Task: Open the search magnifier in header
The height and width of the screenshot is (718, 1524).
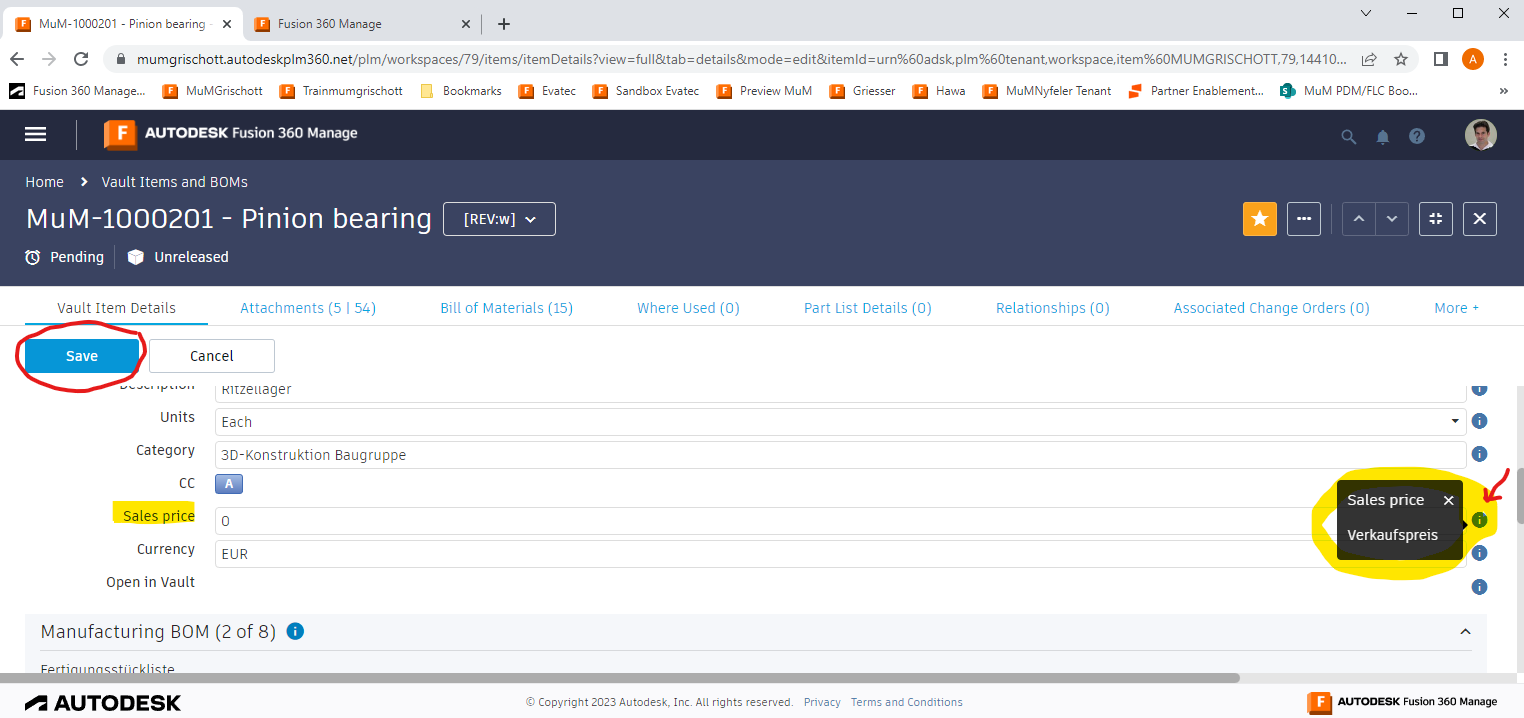Action: click(1349, 137)
